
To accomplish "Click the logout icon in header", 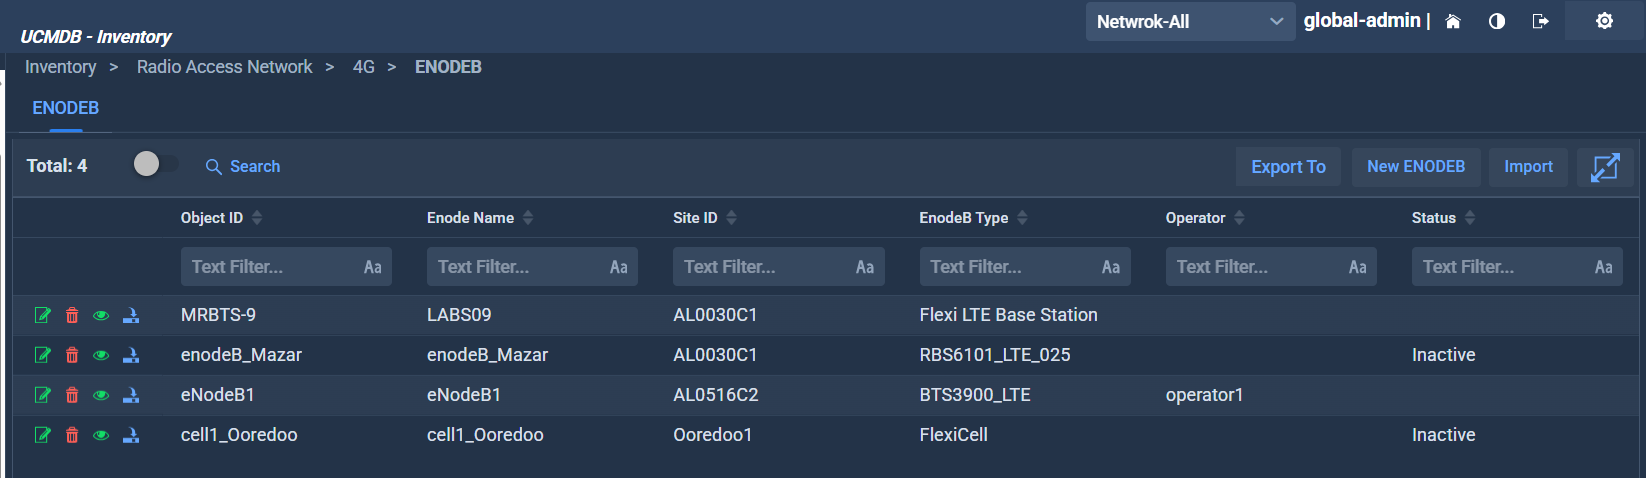I will pyautogui.click(x=1540, y=21).
